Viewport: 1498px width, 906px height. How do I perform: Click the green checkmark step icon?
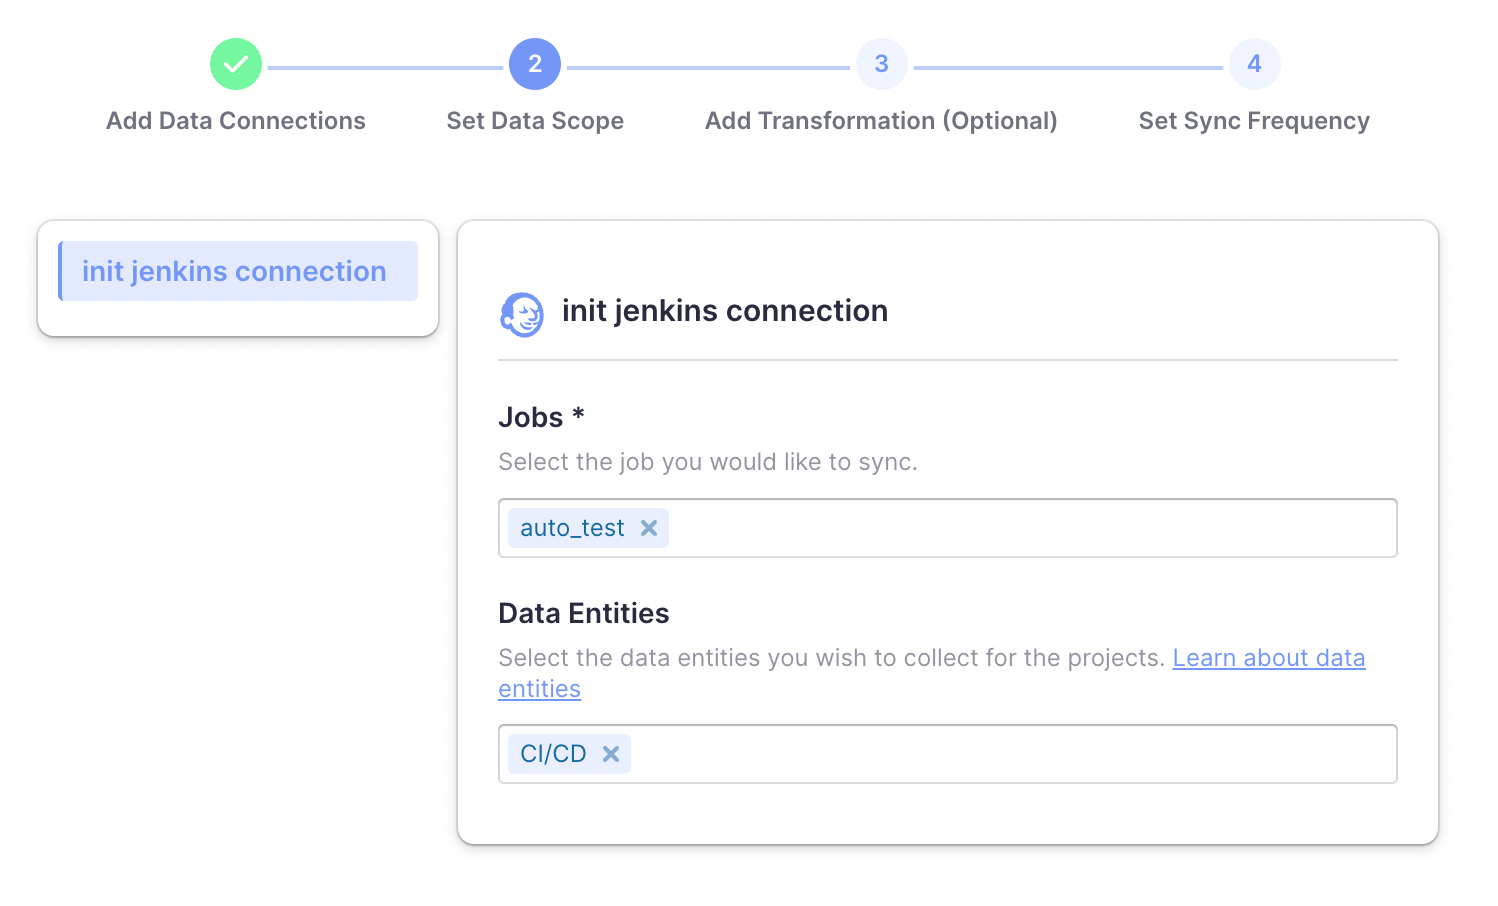click(x=236, y=64)
